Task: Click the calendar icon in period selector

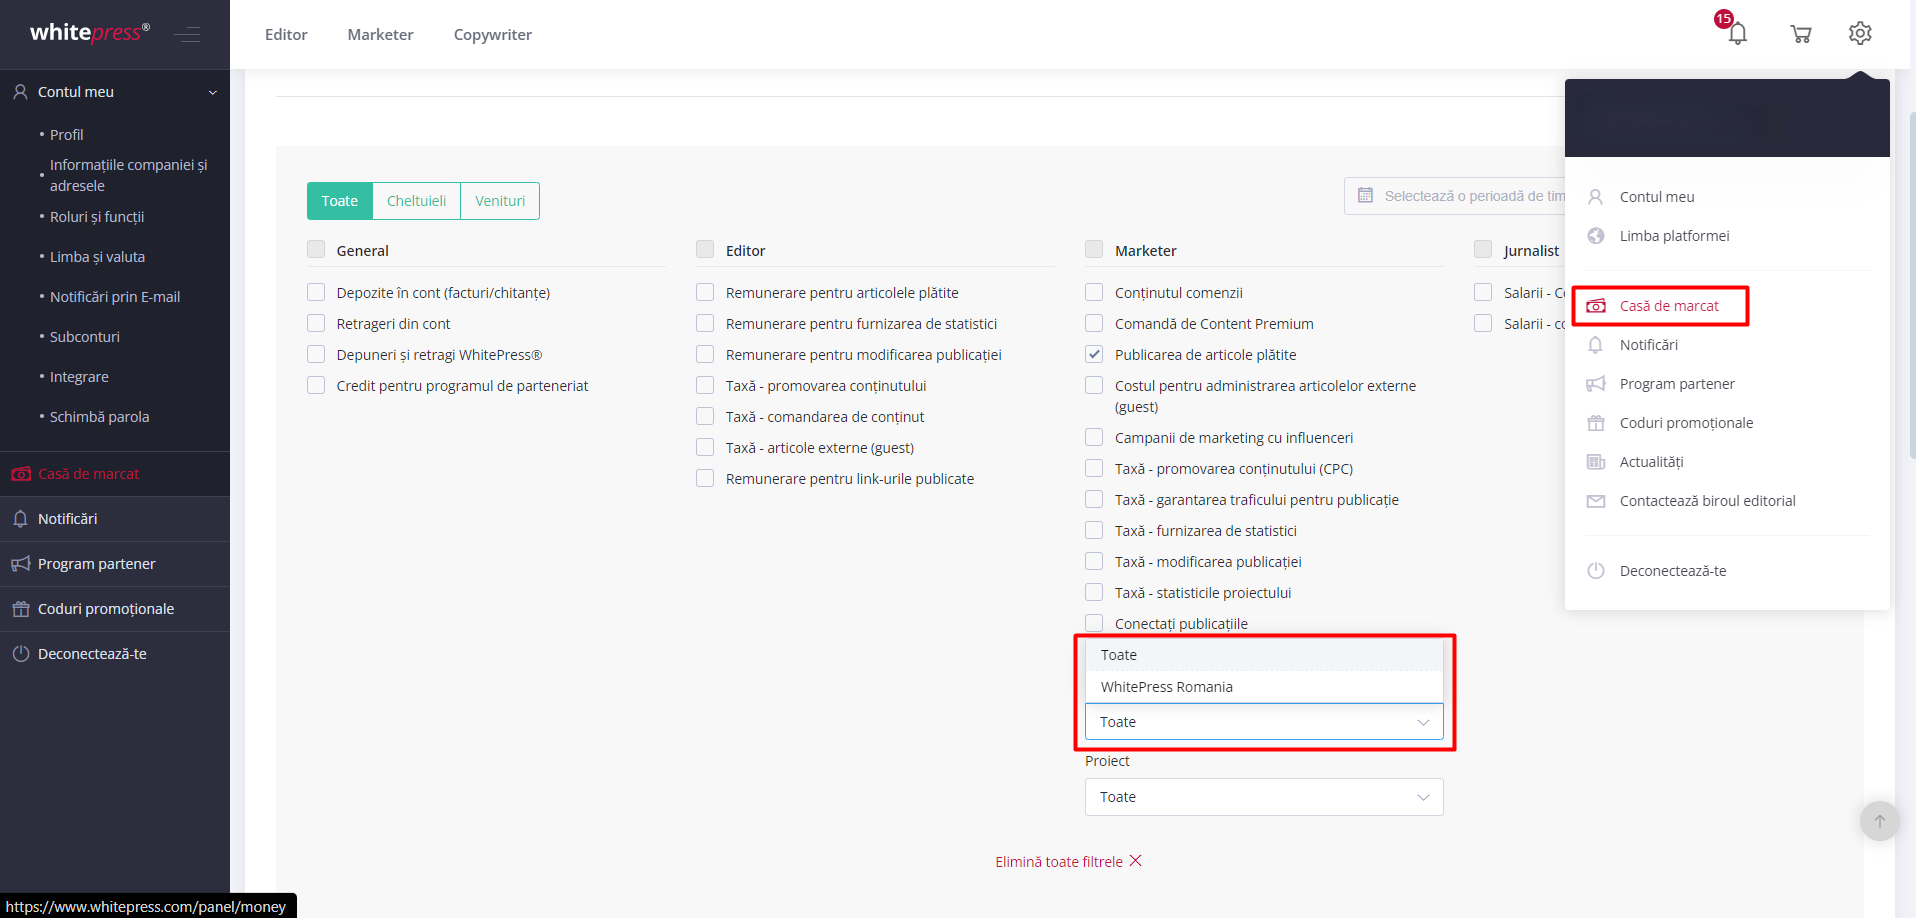Action: pos(1365,196)
